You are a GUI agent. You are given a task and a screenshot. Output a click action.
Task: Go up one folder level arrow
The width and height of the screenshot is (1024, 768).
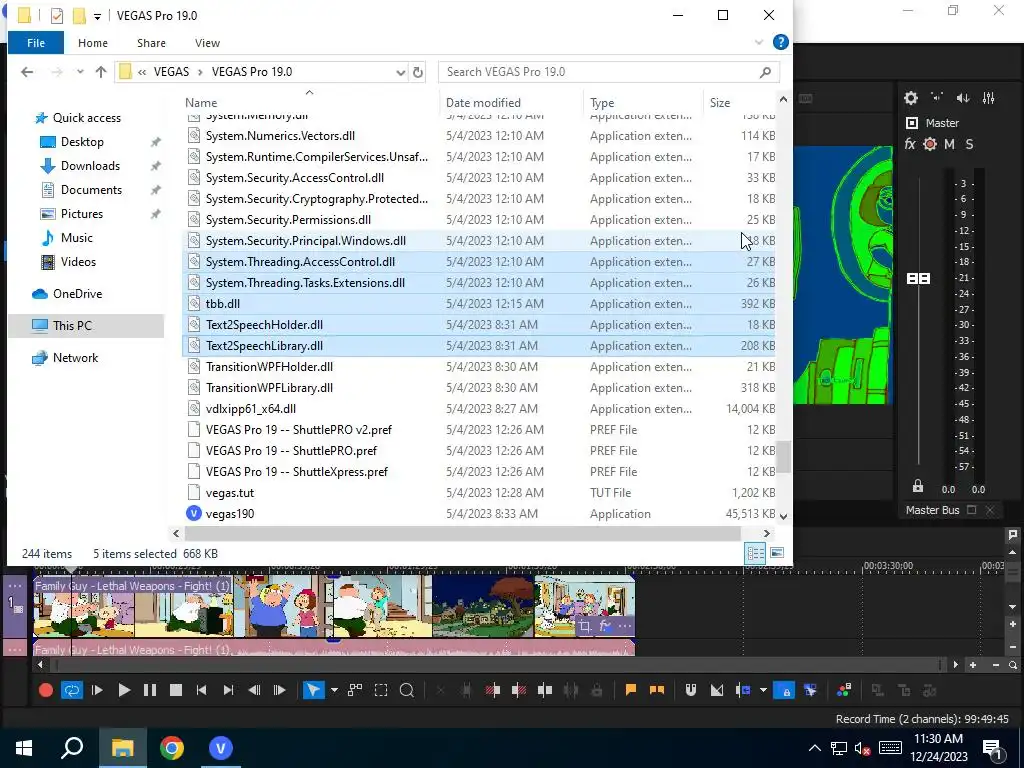pos(101,72)
